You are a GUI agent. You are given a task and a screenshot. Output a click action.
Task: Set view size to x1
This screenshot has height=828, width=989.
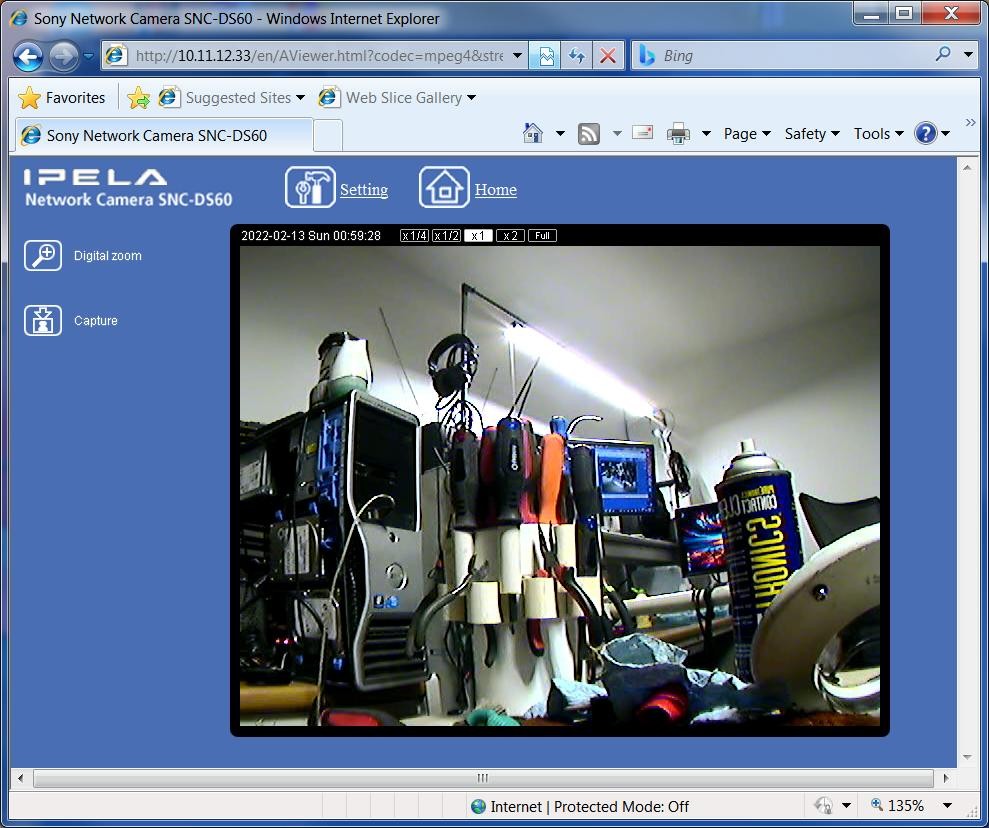(478, 236)
